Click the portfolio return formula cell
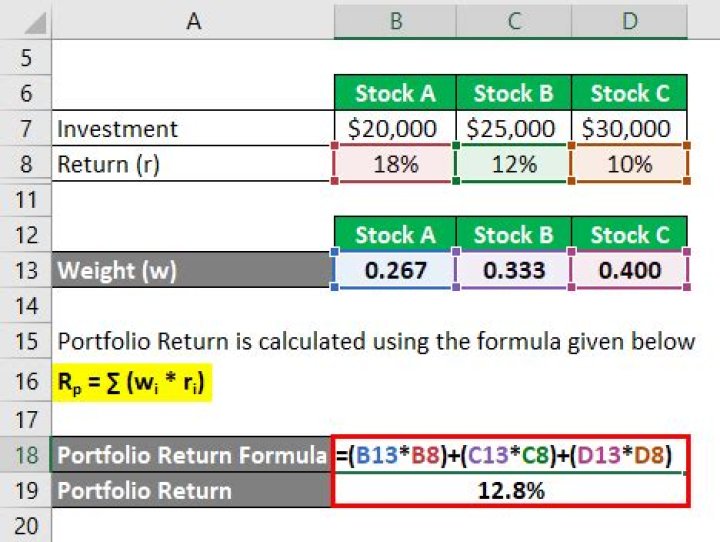 click(x=510, y=455)
